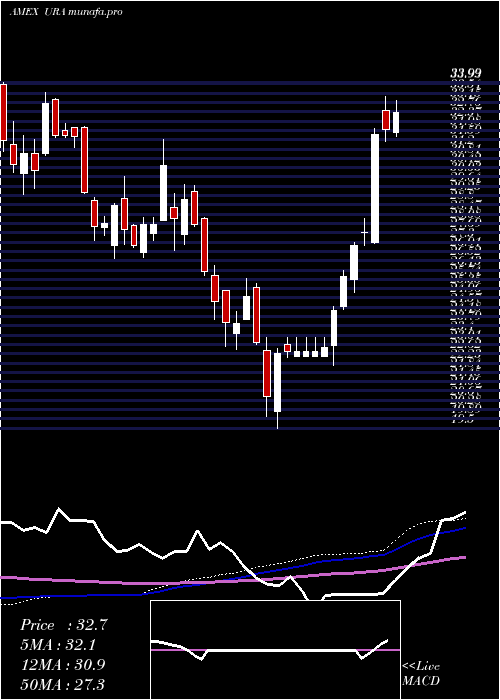
Task: Click the tallest white candlestick near the right
Action: pyautogui.click(x=375, y=188)
